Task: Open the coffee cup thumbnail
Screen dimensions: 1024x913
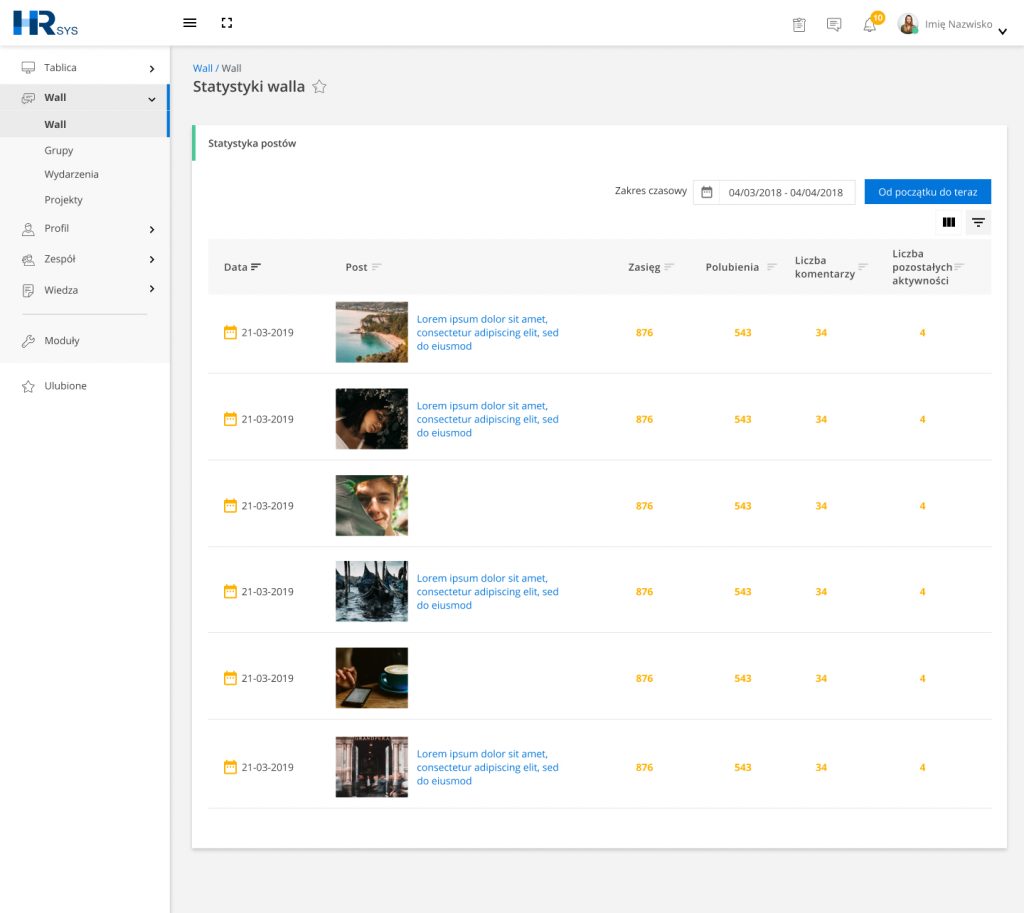Action: (372, 678)
